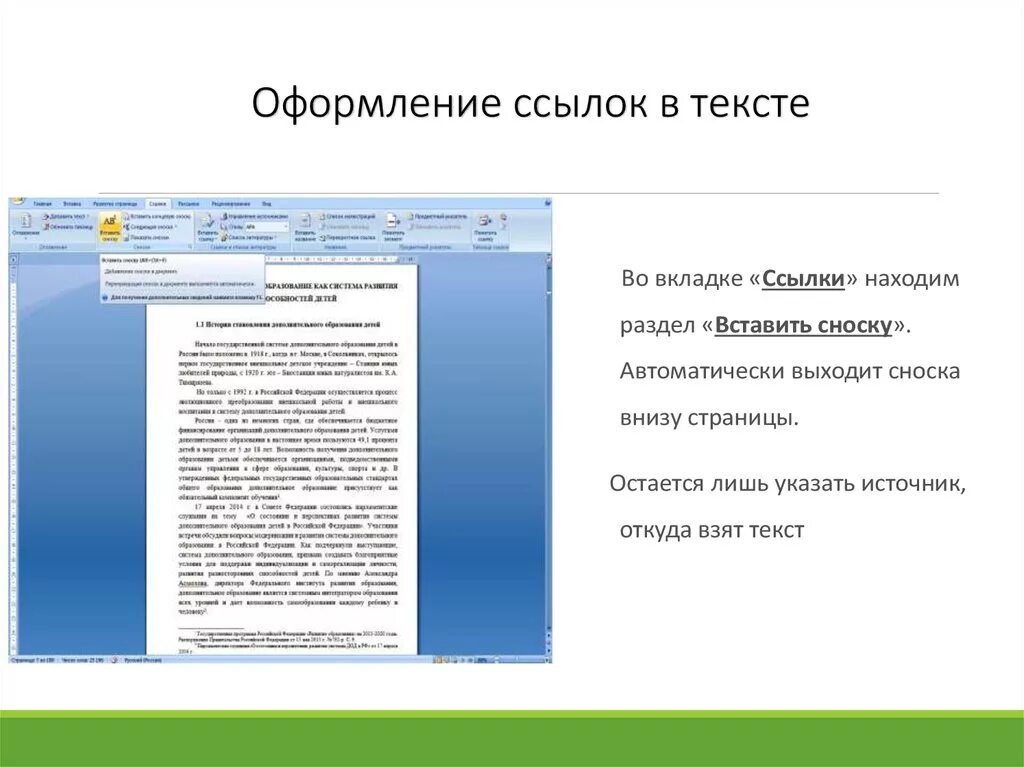This screenshot has width=1024, height=767.
Task: Click the slide title Оформление ссылок в тексте
Action: pyautogui.click(x=530, y=103)
